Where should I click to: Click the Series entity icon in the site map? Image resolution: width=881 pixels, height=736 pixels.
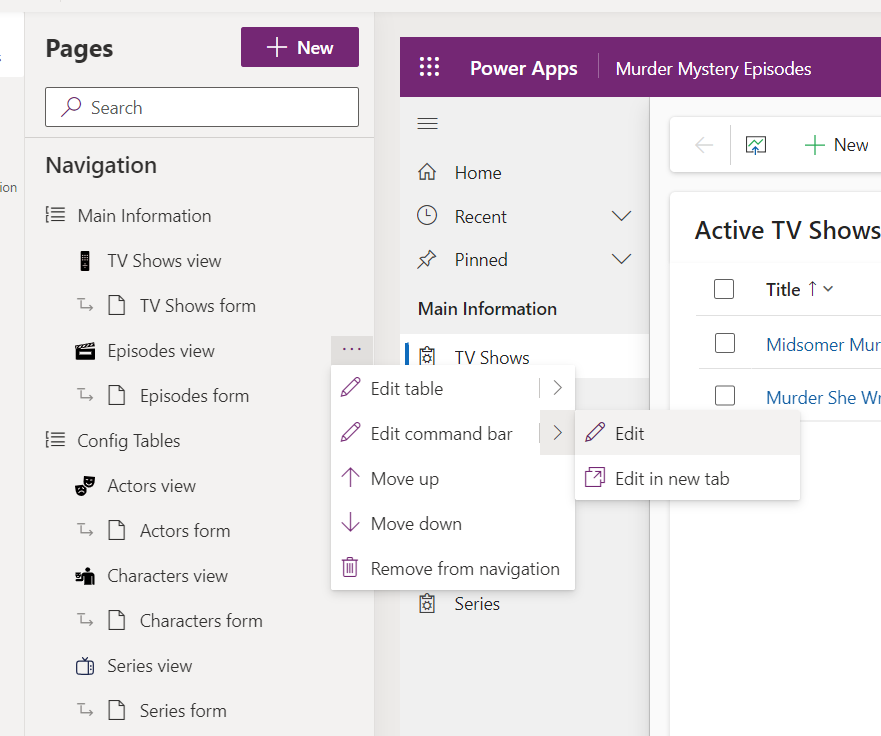427,603
